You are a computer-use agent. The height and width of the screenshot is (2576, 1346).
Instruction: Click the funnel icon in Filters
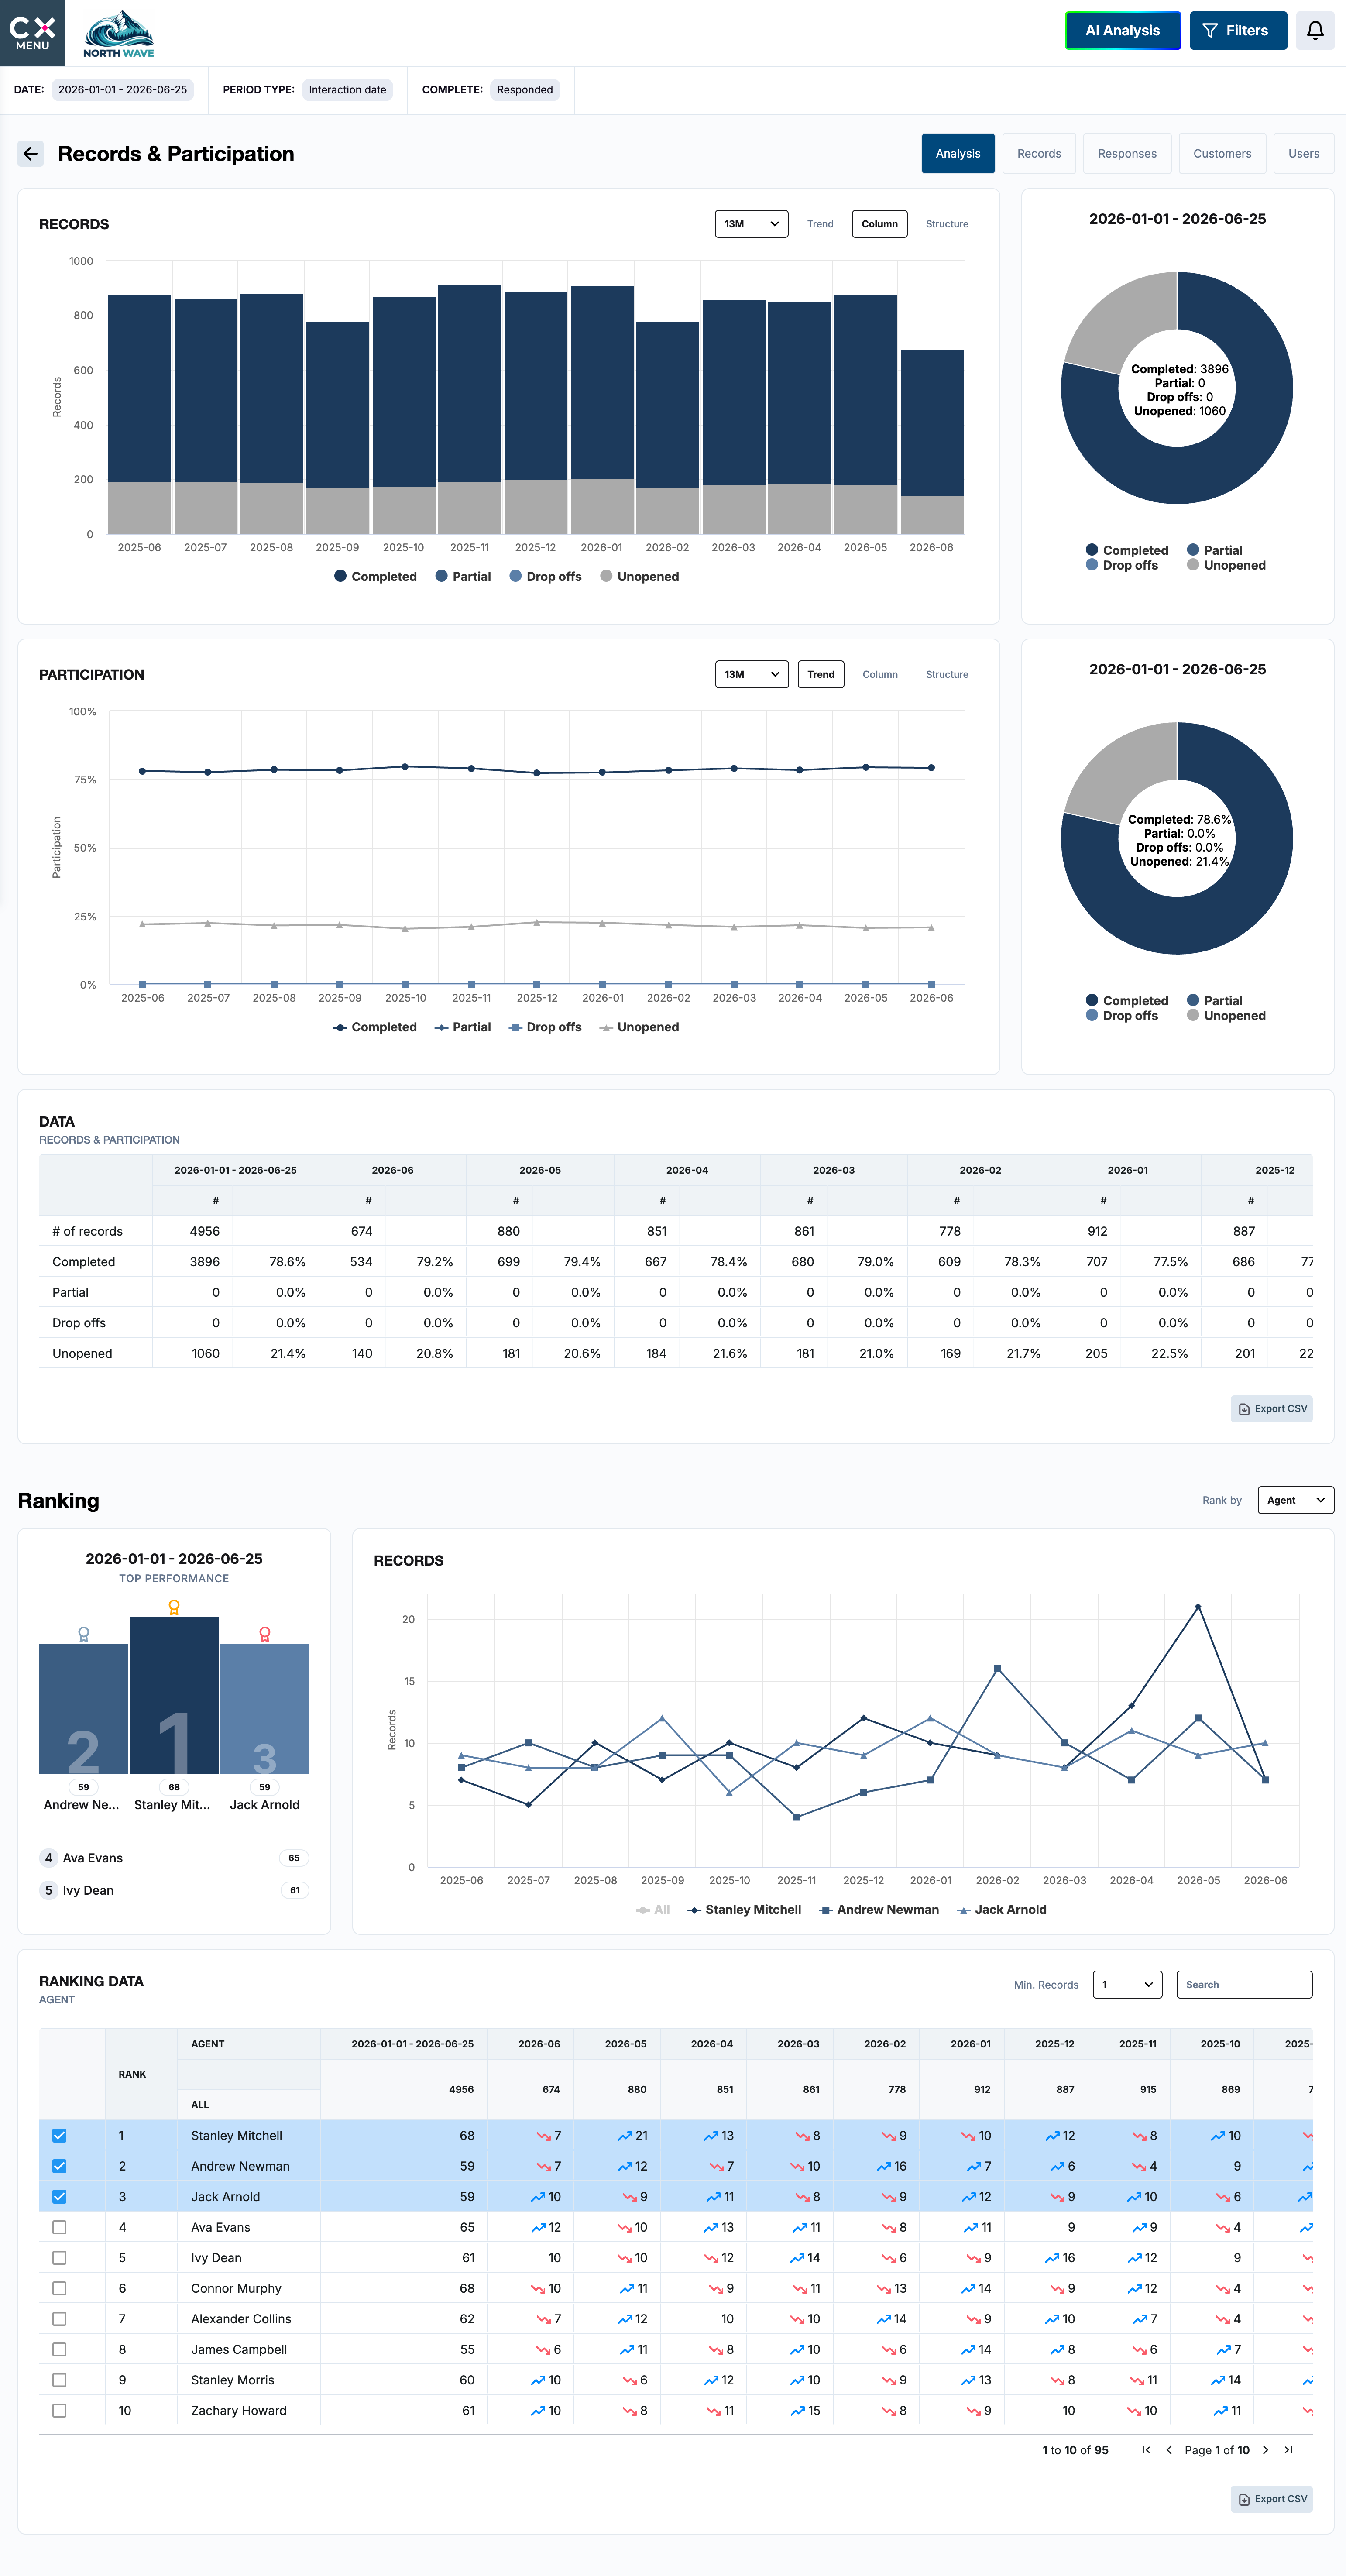pyautogui.click(x=1210, y=31)
